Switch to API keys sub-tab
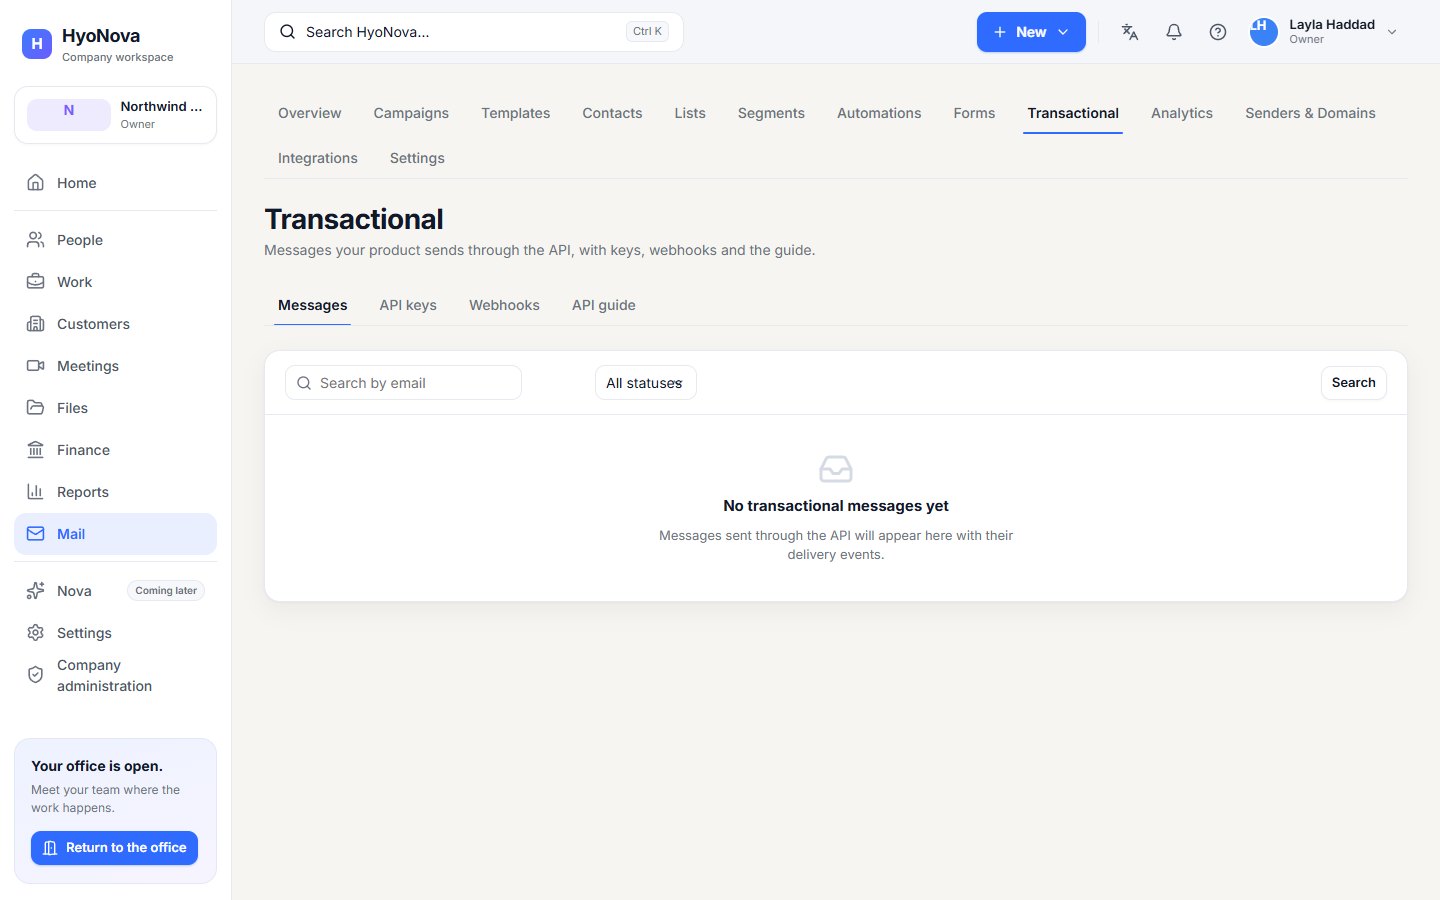 [x=408, y=305]
